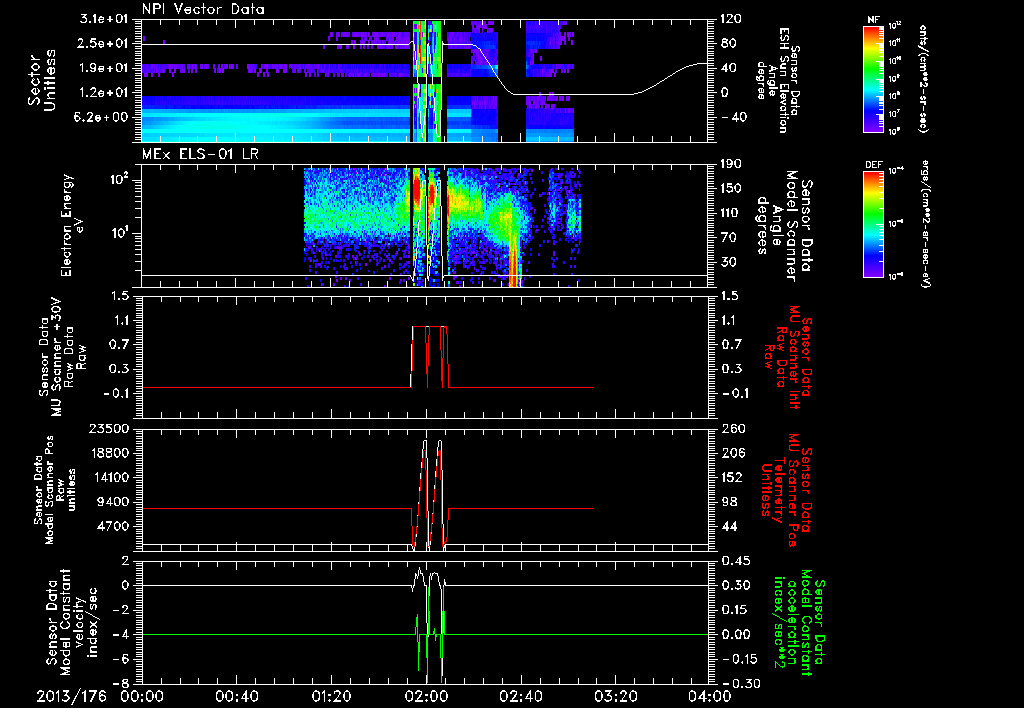The height and width of the screenshot is (708, 1024).
Task: Click the 9400 y-axis tick value
Action: click(113, 502)
